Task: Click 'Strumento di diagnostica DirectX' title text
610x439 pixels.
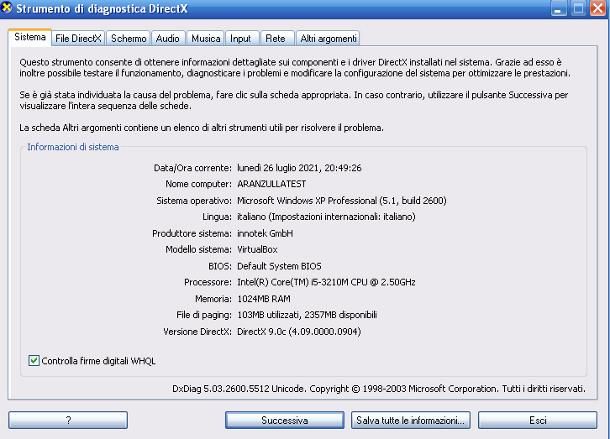Action: [102, 9]
